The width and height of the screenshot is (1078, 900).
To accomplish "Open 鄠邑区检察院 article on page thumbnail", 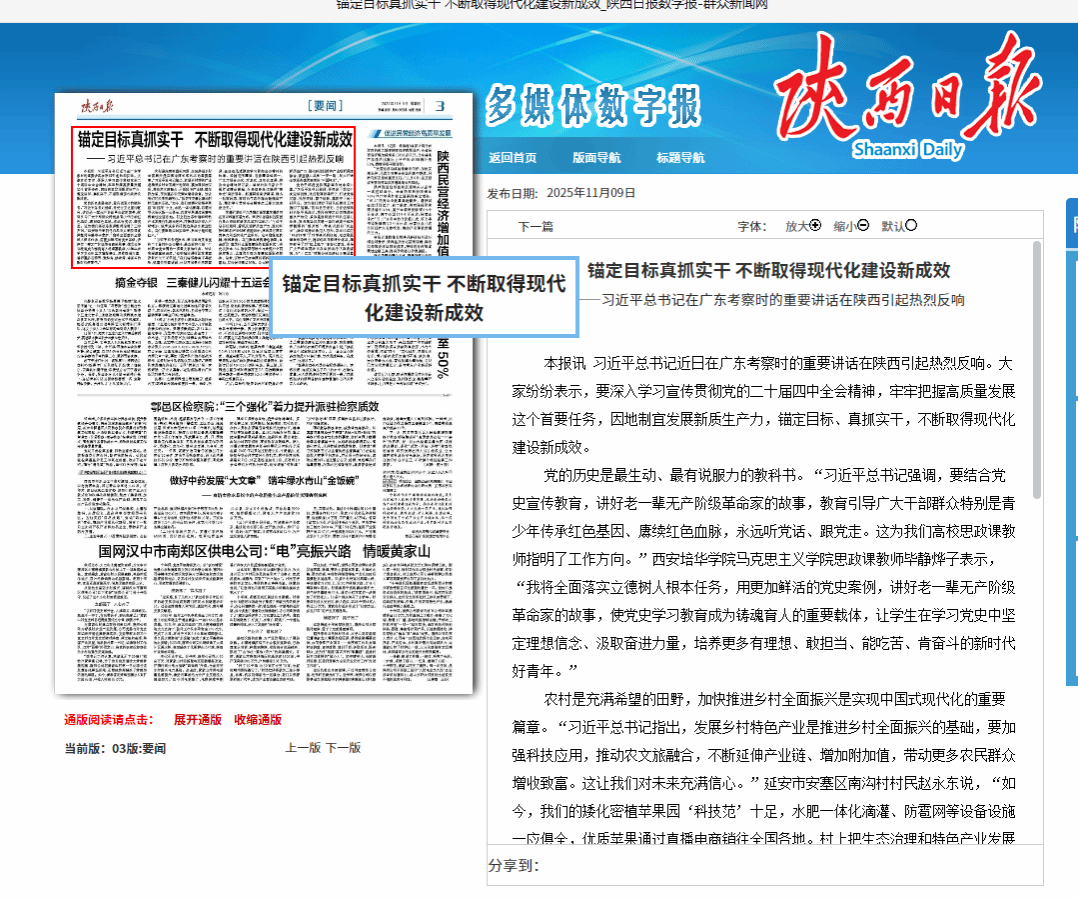I will (x=264, y=407).
